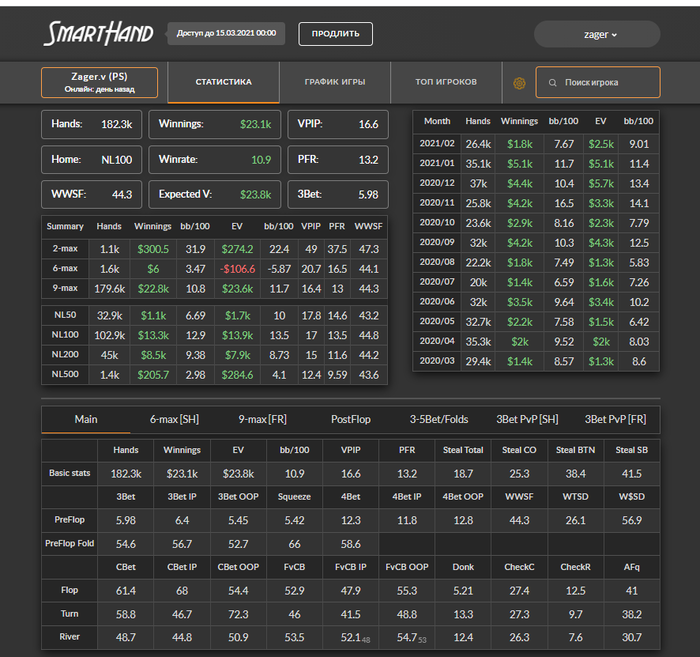Image resolution: width=700 pixels, height=657 pixels.
Task: Click the SmartHand logo
Action: 99,33
